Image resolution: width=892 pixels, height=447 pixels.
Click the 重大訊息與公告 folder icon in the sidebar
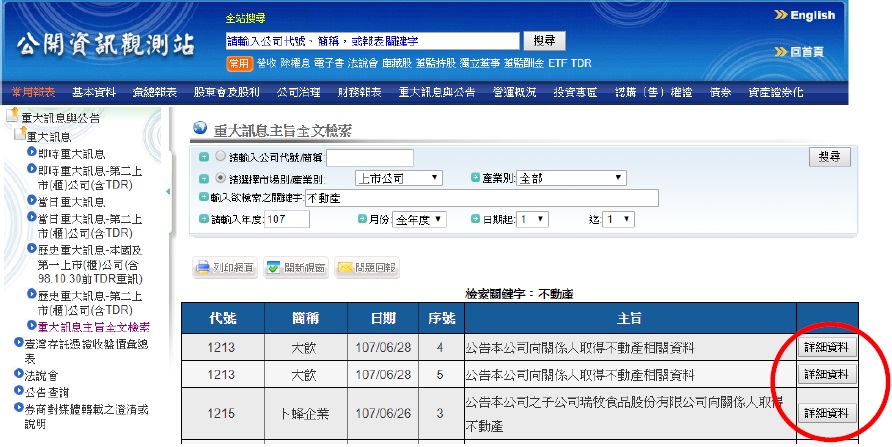coord(12,117)
